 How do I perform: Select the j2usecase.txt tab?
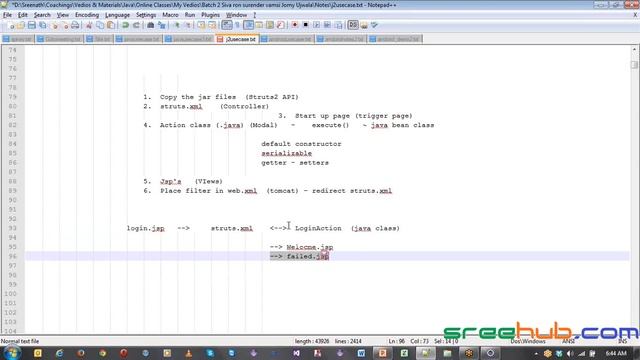(237, 39)
